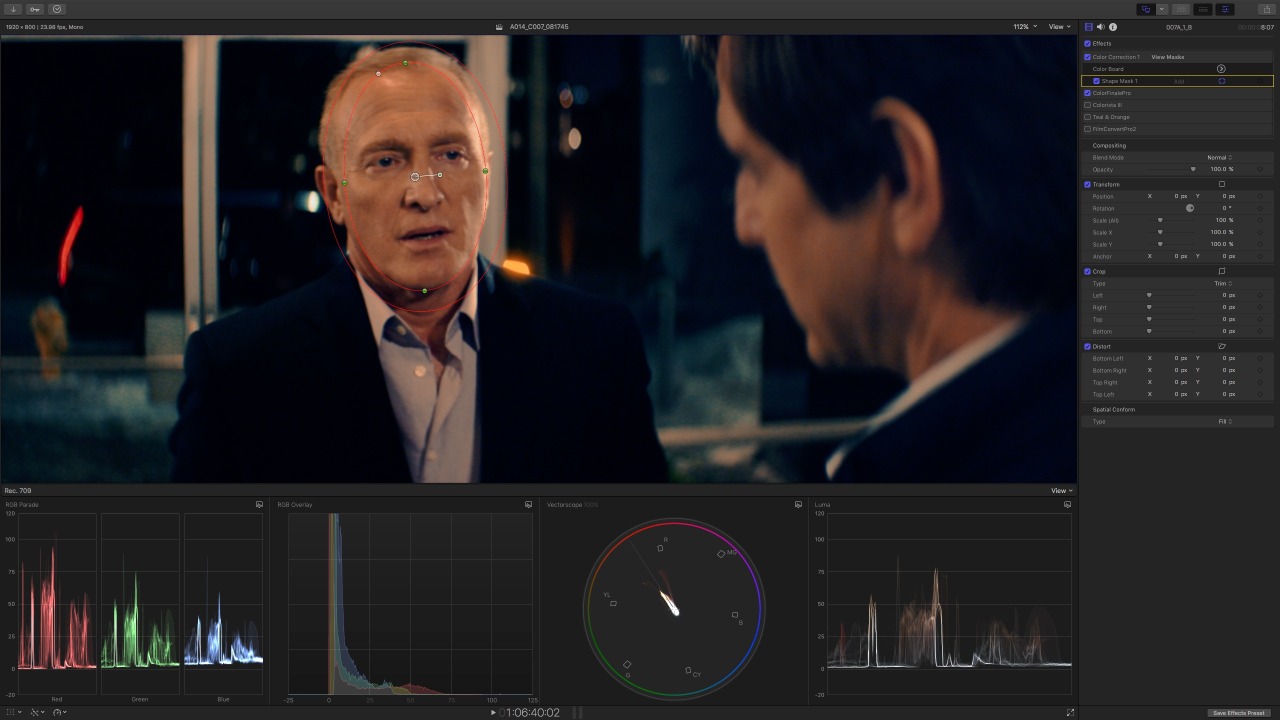Enable the Teal & Orange effect checkbox
Viewport: 1280px width, 720px height.
click(x=1088, y=117)
